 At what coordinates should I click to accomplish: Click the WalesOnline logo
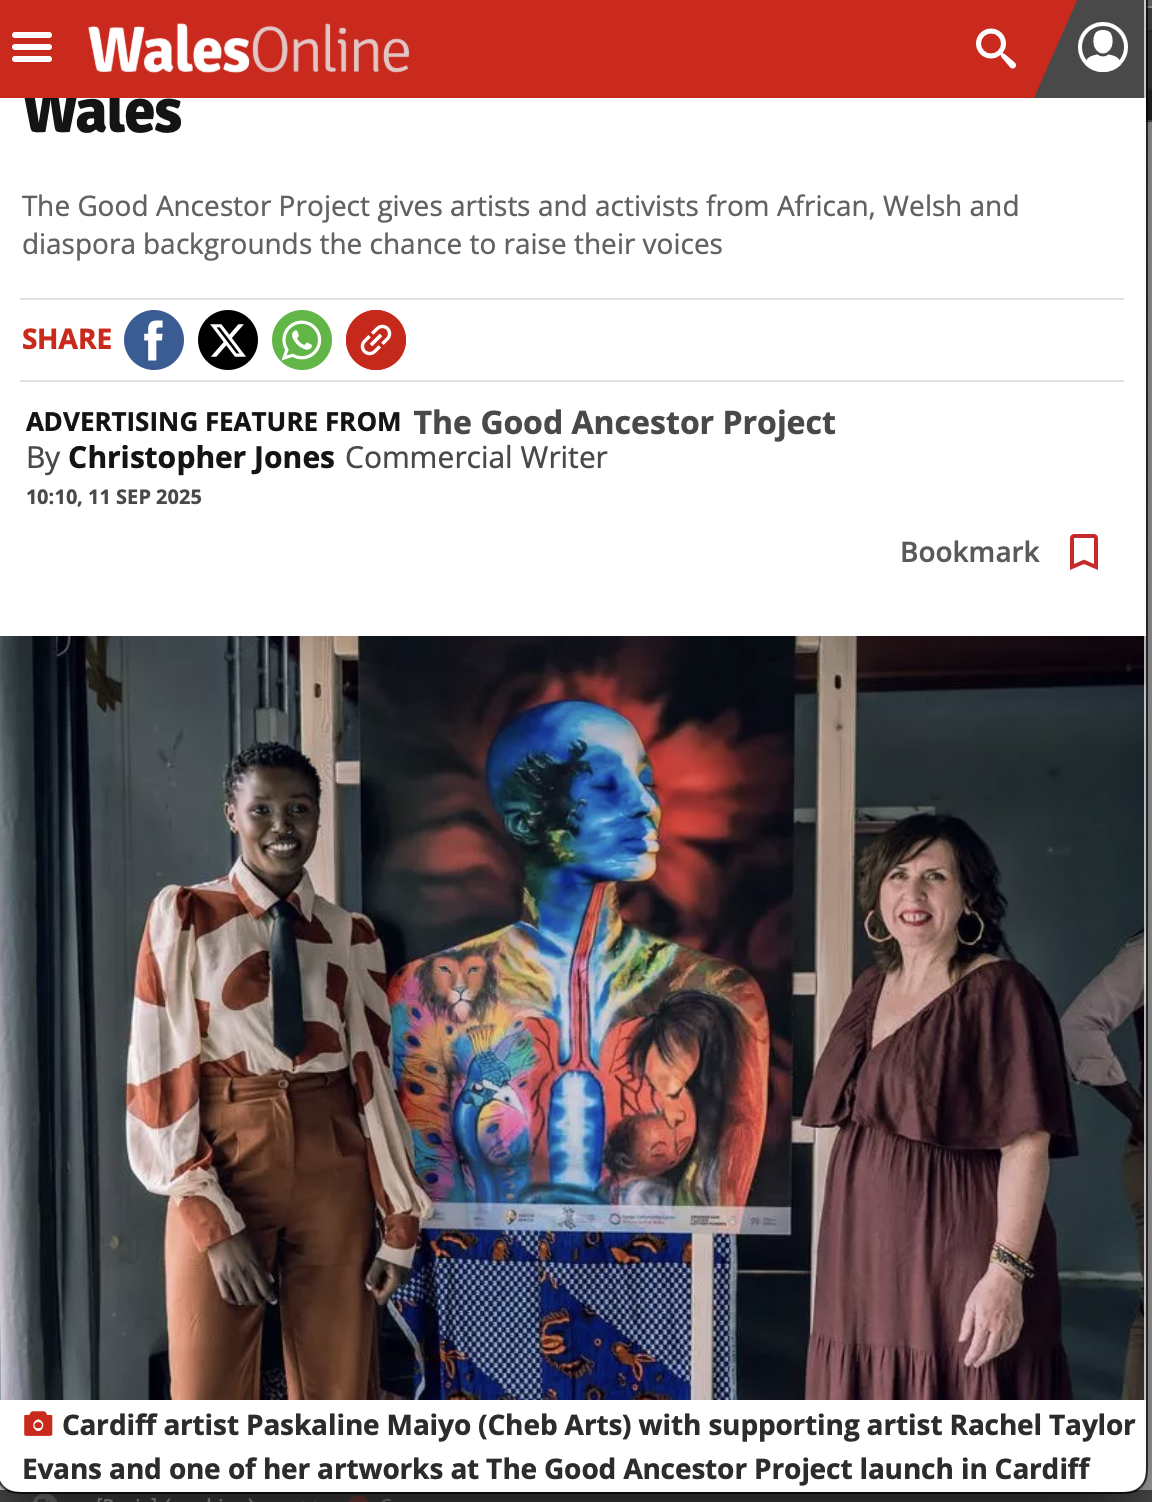[x=249, y=50]
